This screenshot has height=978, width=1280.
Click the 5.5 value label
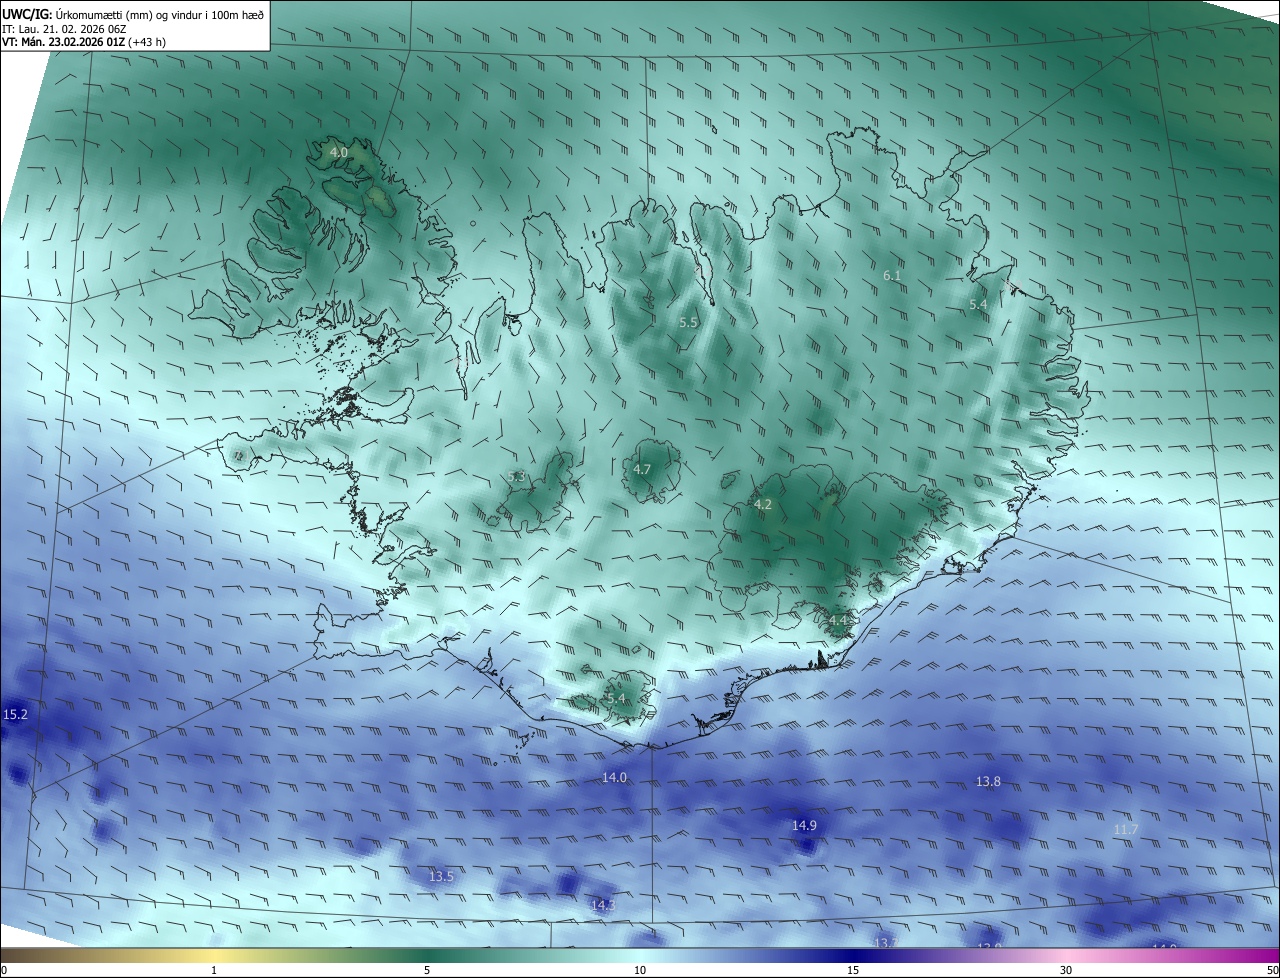point(688,322)
